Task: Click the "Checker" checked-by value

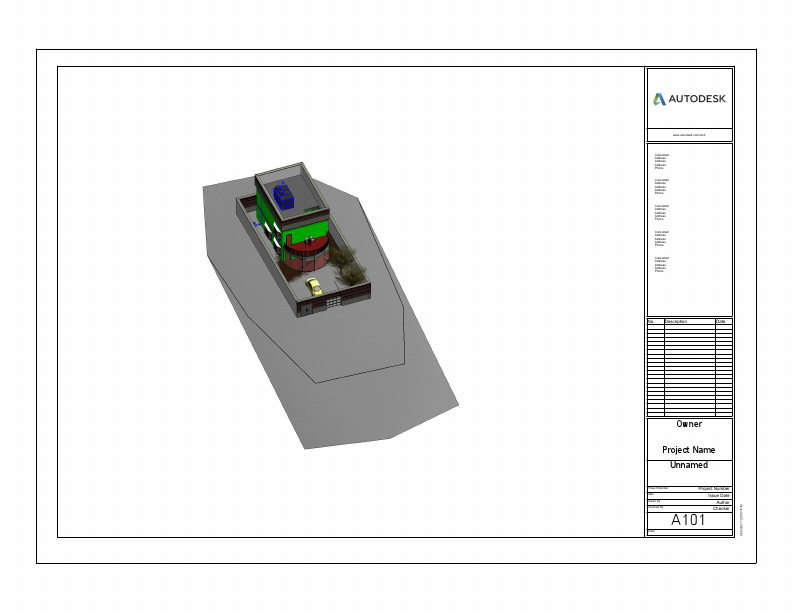Action: click(721, 508)
